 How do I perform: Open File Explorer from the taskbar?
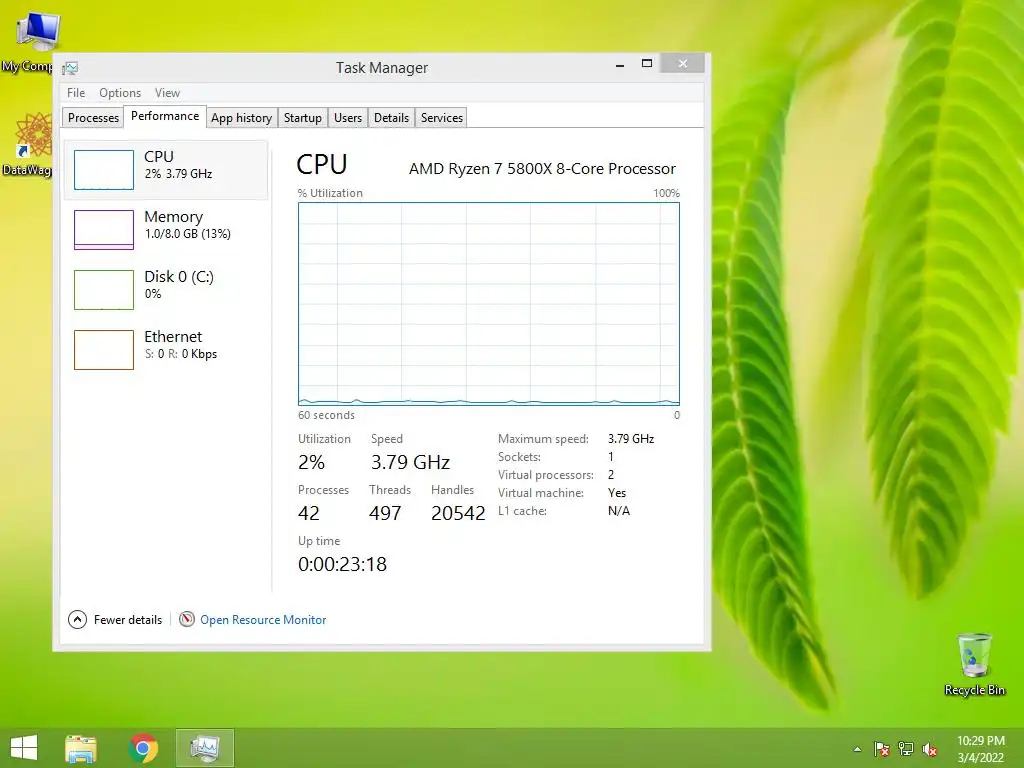[x=81, y=748]
